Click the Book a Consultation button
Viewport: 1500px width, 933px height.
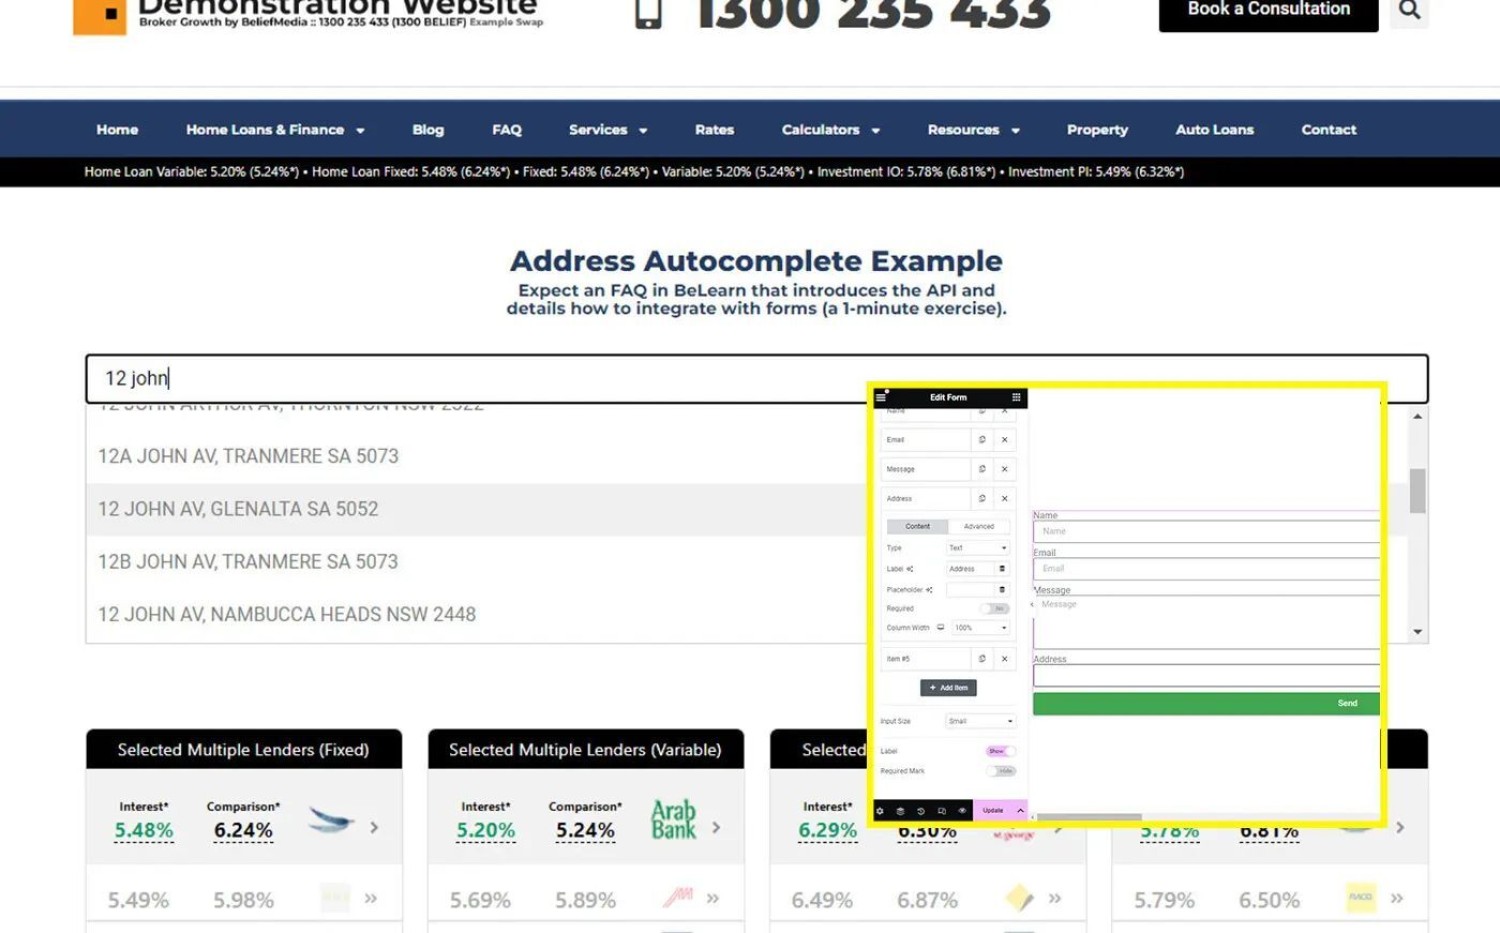tap(1268, 11)
